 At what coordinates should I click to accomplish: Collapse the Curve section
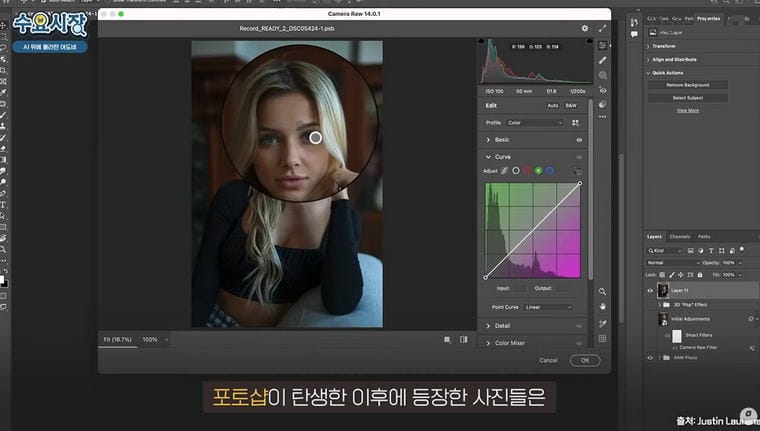(488, 157)
